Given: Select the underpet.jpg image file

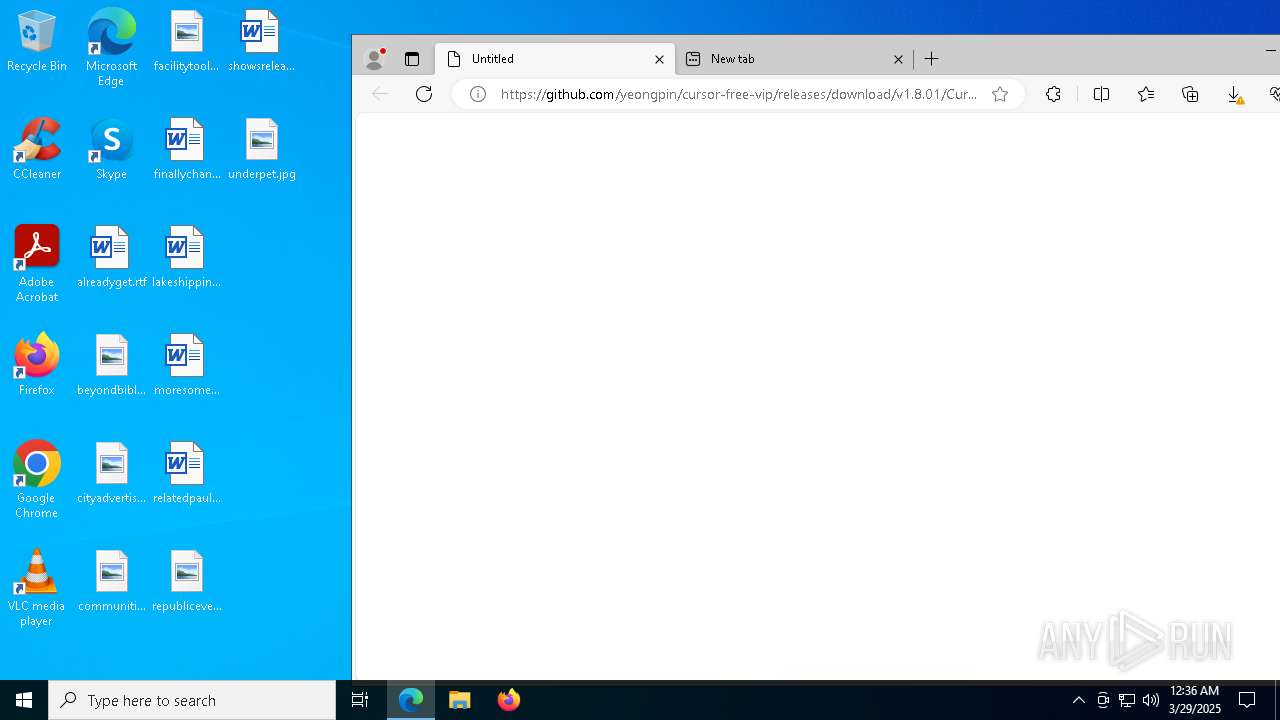Looking at the screenshot, I should tap(261, 149).
